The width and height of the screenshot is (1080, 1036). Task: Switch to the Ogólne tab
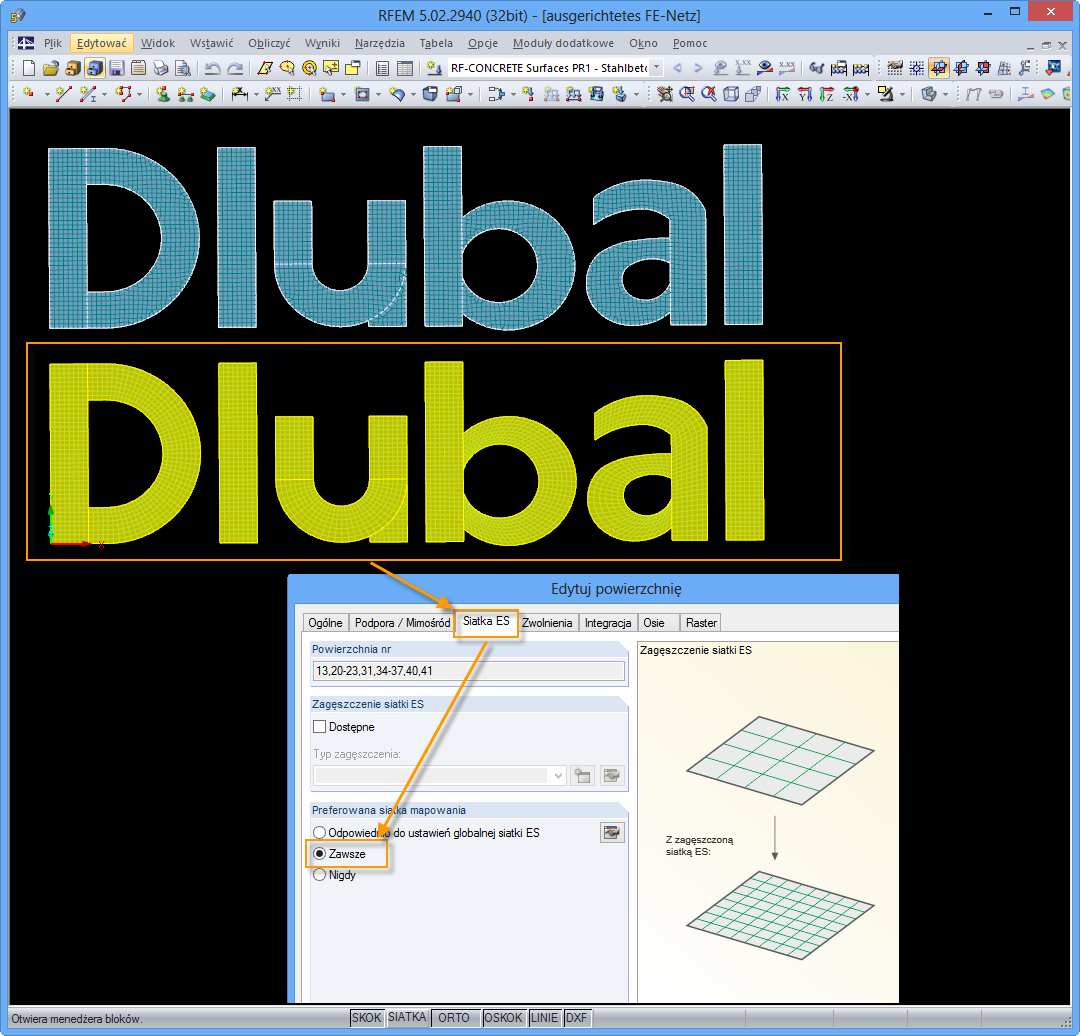[325, 623]
